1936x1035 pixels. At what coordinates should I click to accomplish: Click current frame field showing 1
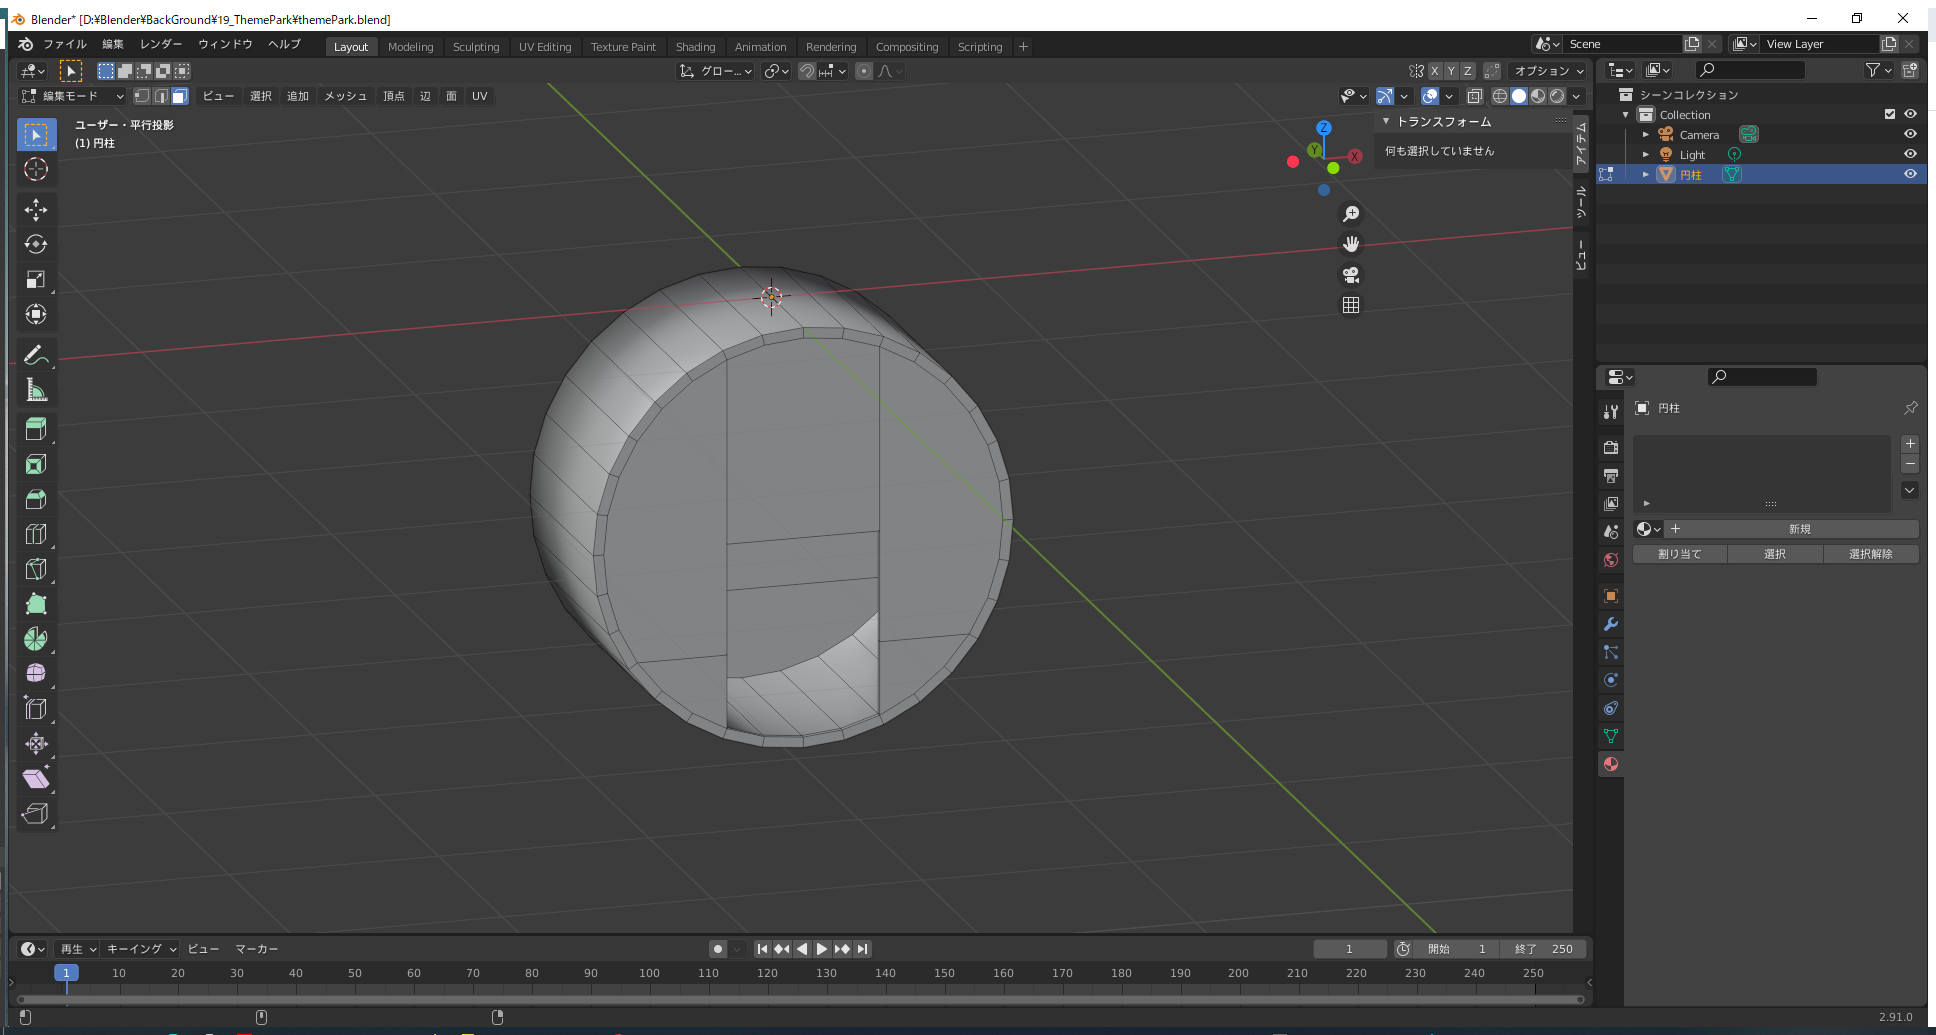pos(1349,949)
